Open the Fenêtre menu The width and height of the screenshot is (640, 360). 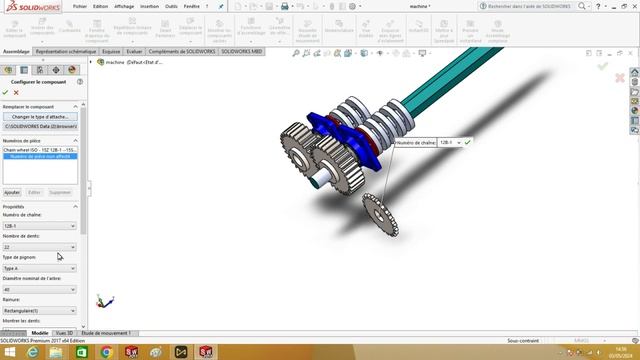[191, 6]
